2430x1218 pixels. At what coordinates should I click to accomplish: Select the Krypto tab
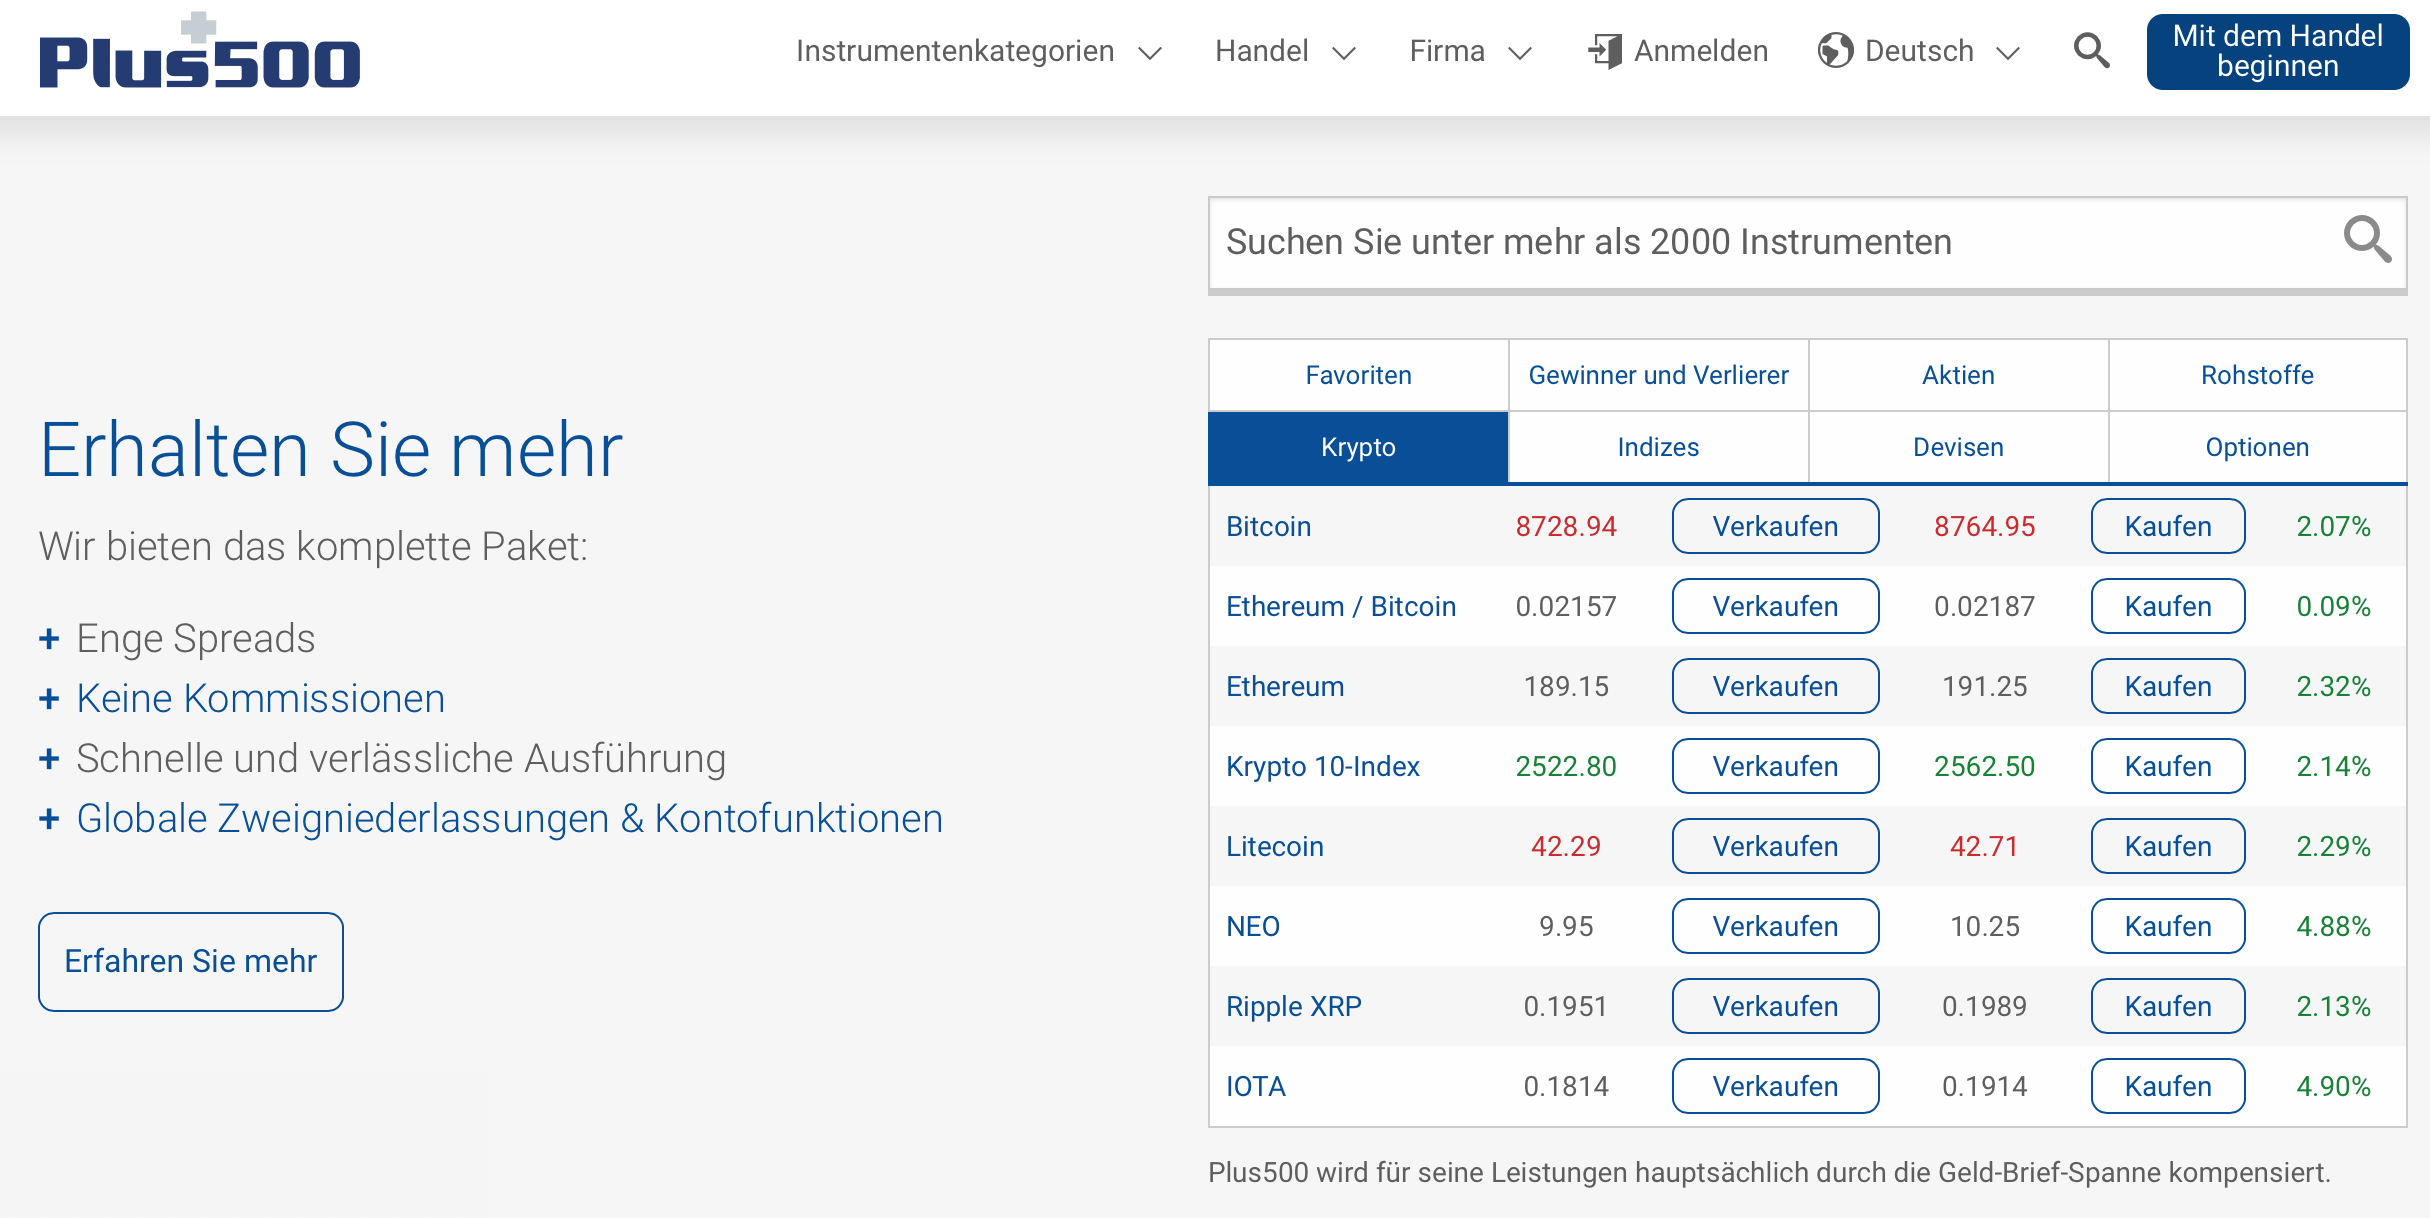pyautogui.click(x=1358, y=447)
